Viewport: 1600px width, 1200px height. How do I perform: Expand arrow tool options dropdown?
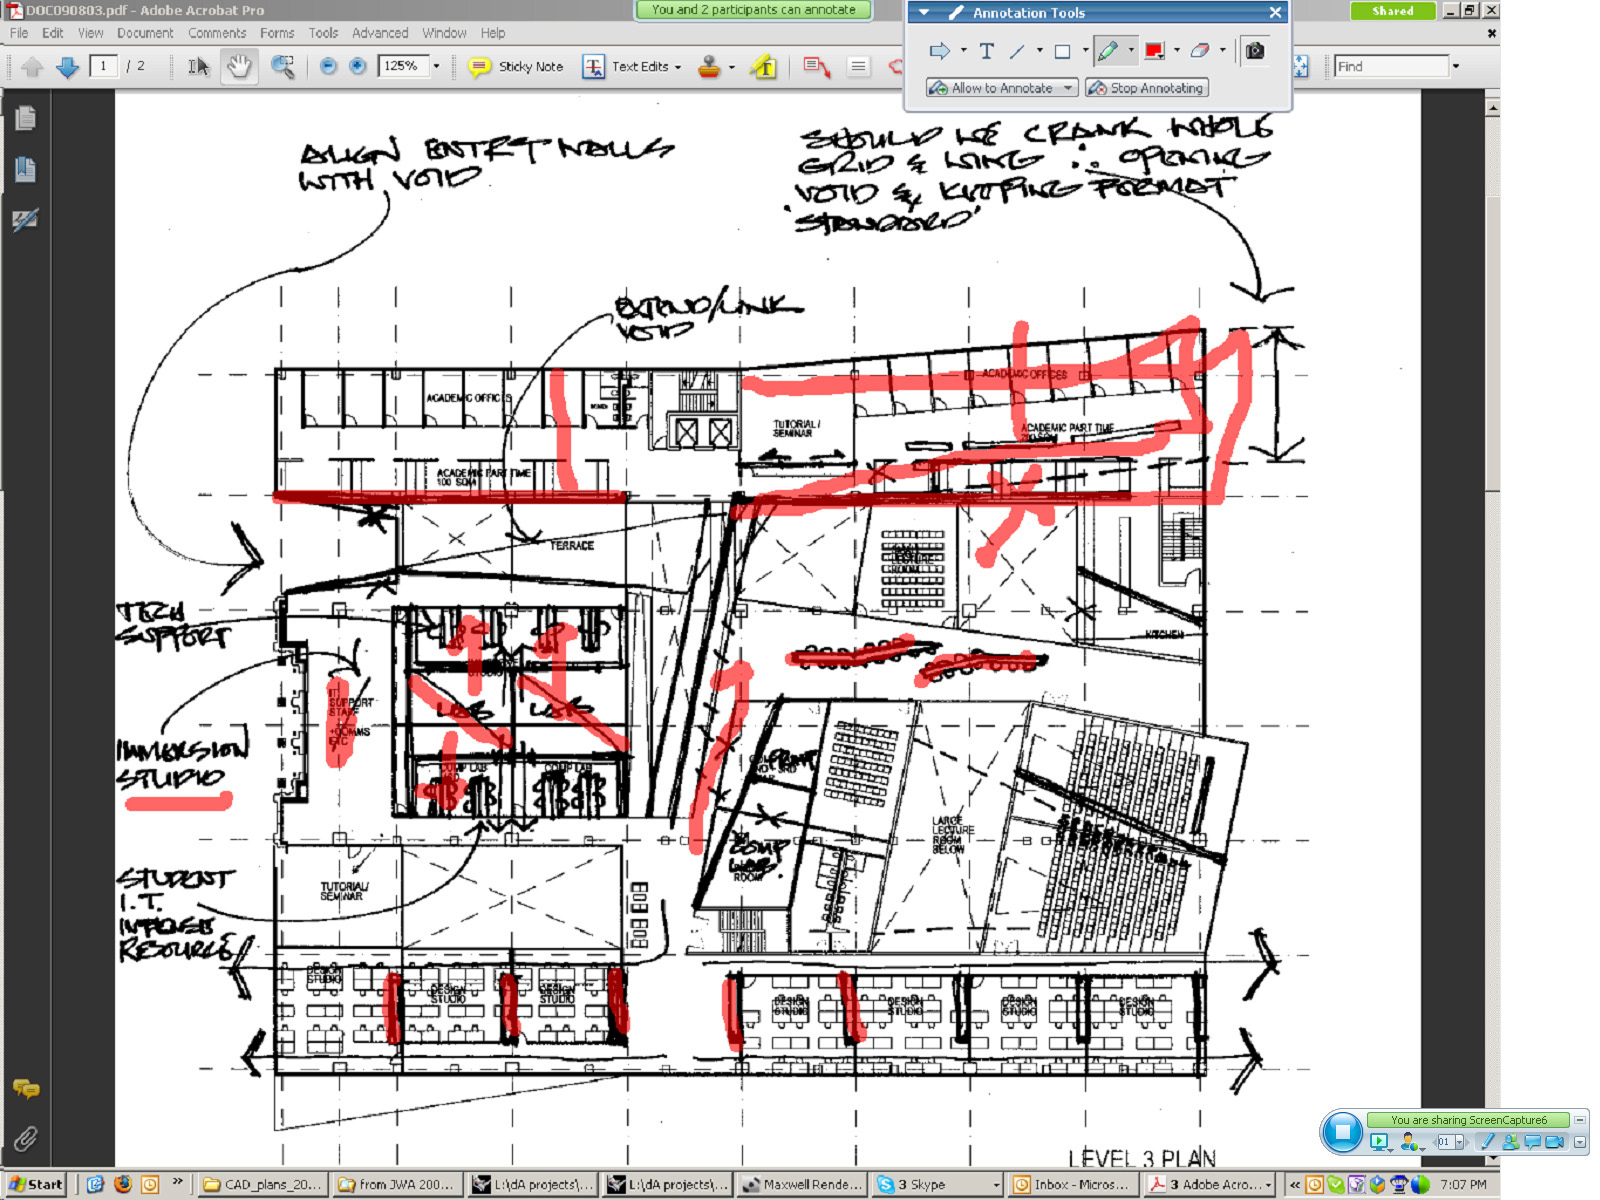[963, 51]
